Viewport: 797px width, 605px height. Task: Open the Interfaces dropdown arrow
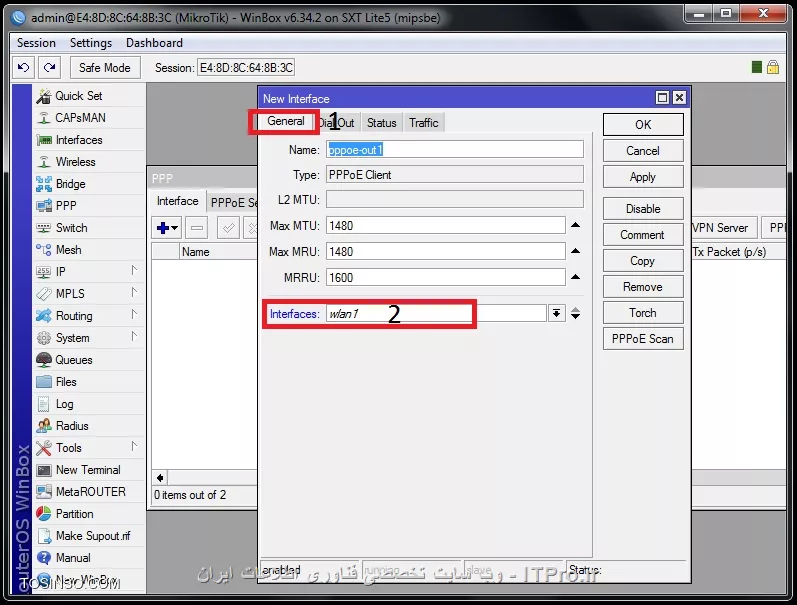click(x=557, y=313)
